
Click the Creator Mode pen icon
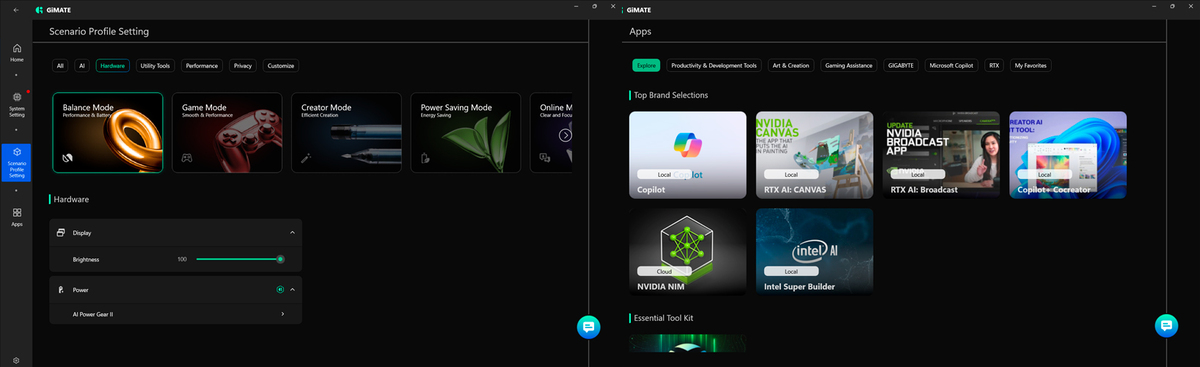click(x=305, y=158)
